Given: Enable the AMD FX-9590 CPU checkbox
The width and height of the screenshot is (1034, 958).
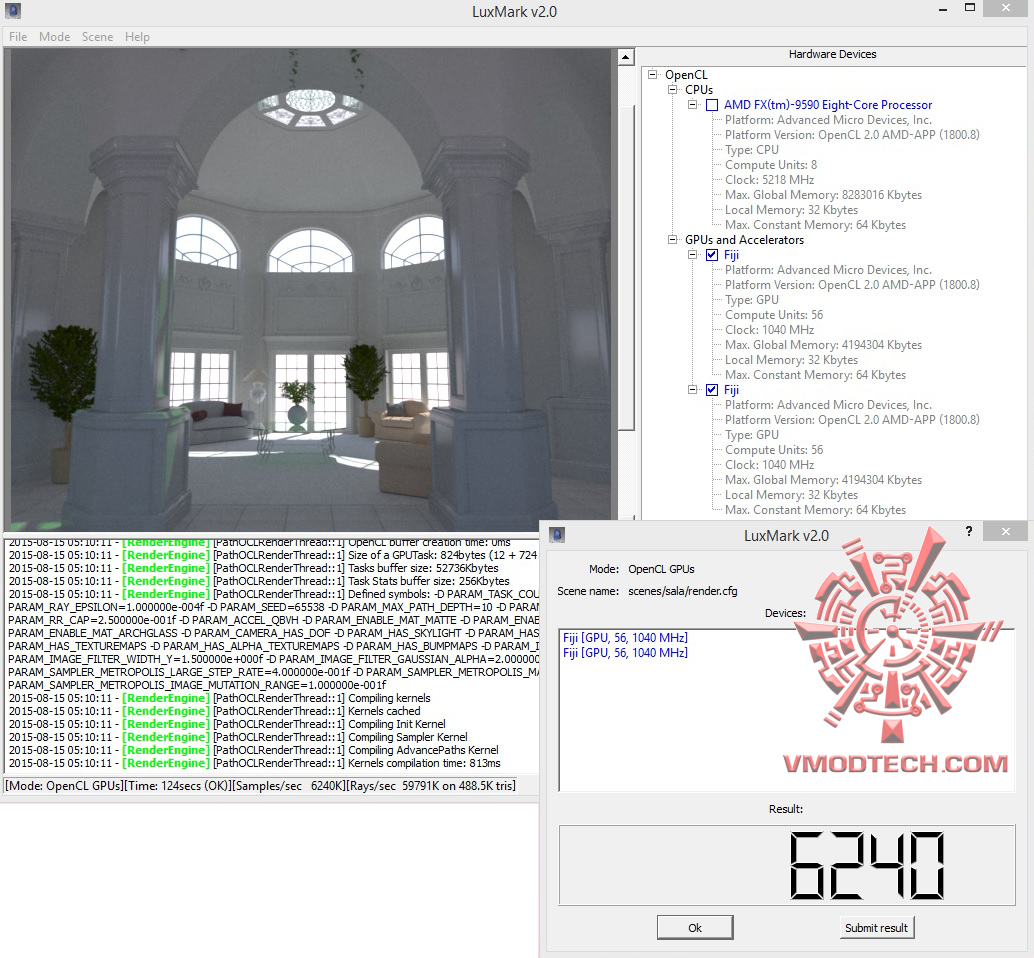Looking at the screenshot, I should 712,105.
